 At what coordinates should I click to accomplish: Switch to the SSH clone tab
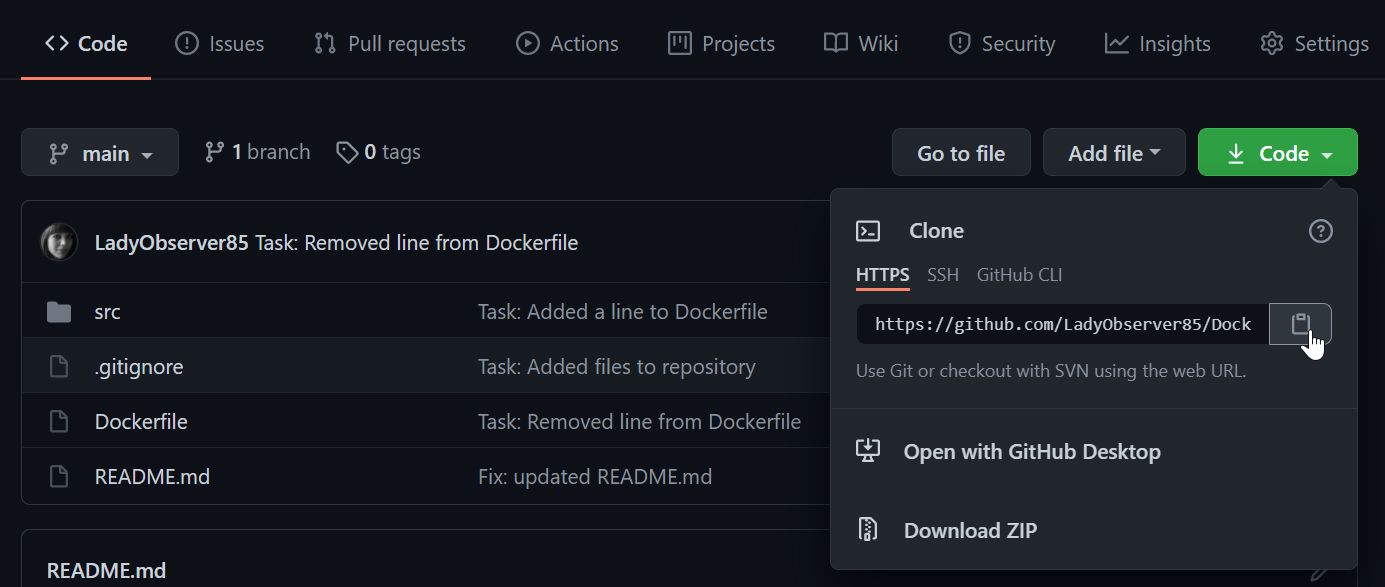[942, 274]
